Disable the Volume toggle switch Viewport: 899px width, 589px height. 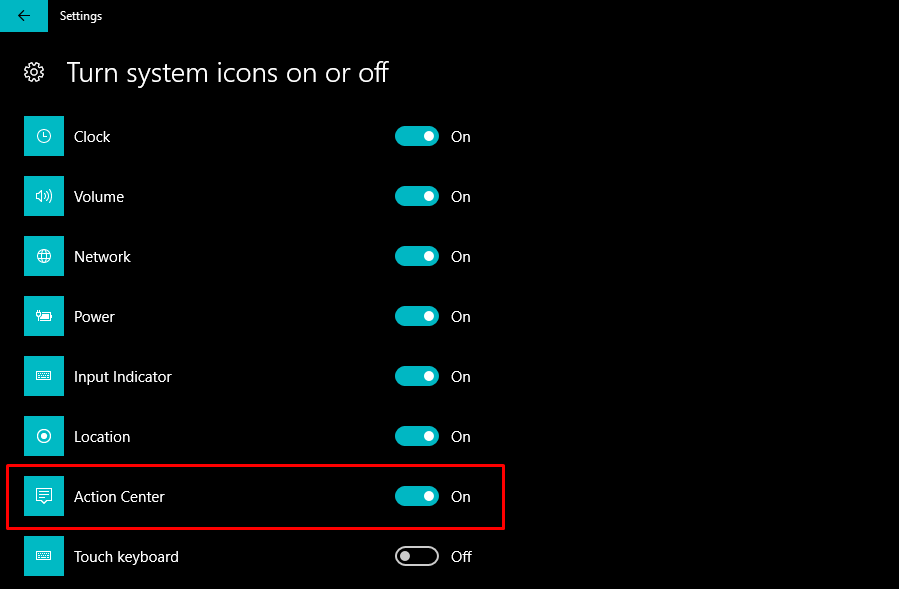click(x=417, y=197)
